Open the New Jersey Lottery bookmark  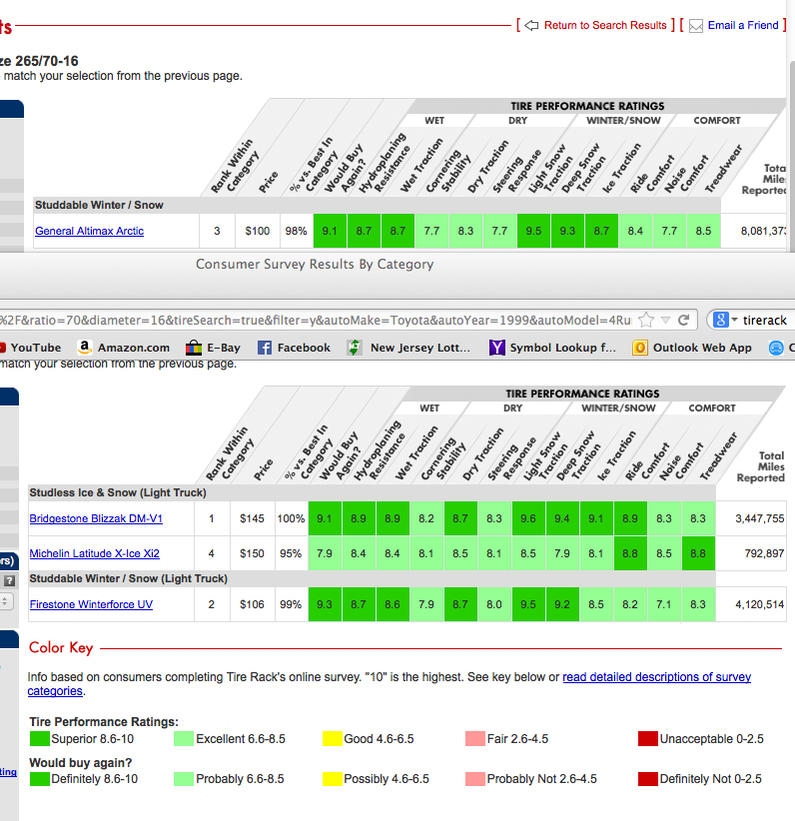pyautogui.click(x=408, y=348)
